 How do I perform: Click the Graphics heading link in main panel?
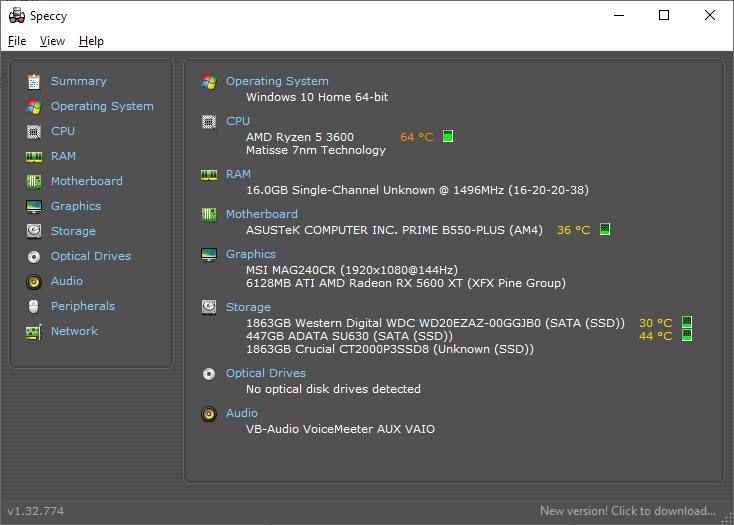pos(251,254)
